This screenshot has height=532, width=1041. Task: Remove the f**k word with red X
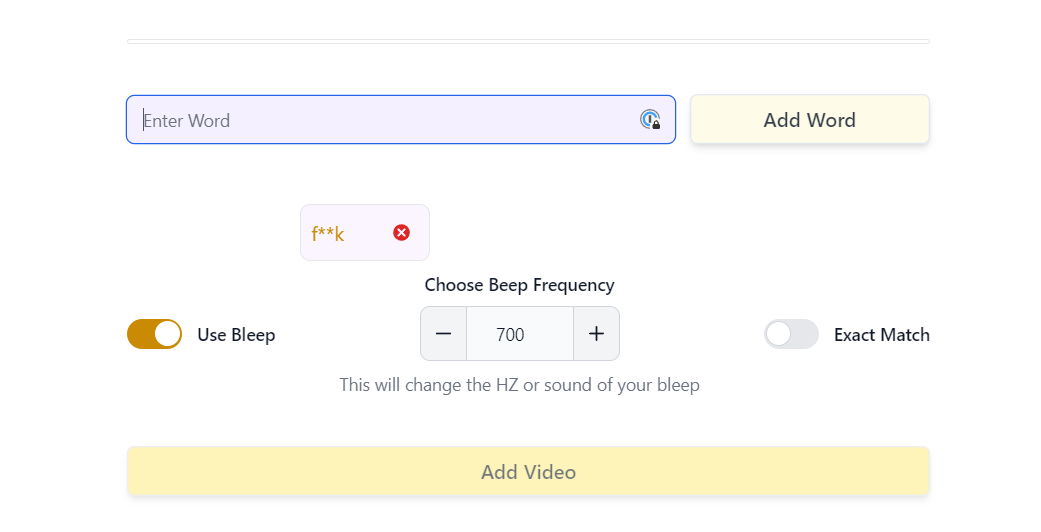(401, 233)
